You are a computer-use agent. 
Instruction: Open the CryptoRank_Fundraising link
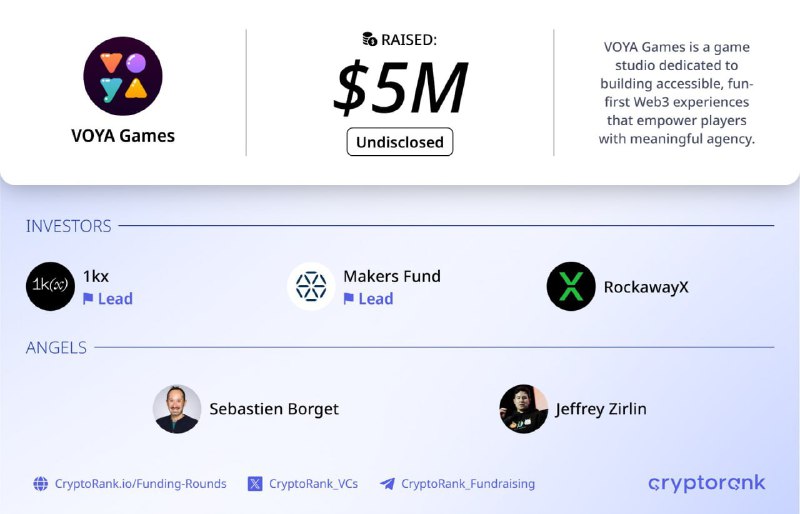(x=468, y=483)
